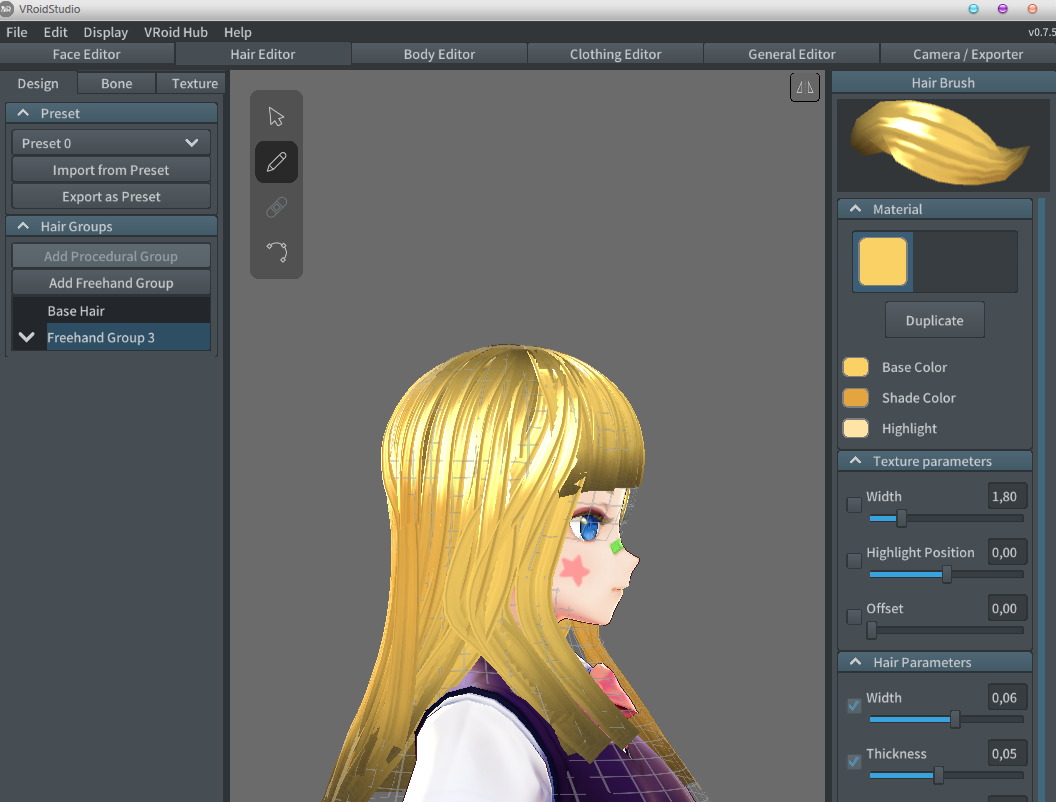
Task: Click the VRoidStudio app icon in title bar
Action: [7, 9]
